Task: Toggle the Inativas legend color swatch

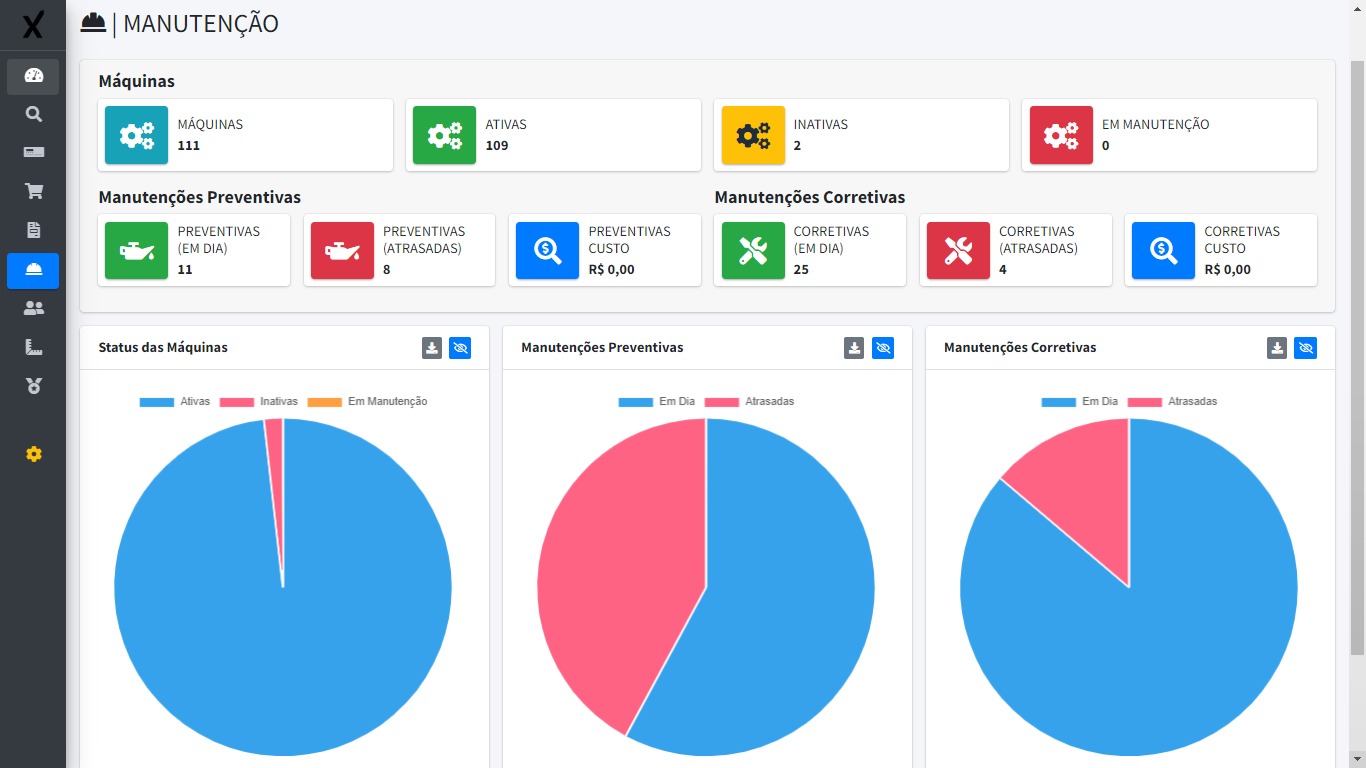Action: coord(237,402)
